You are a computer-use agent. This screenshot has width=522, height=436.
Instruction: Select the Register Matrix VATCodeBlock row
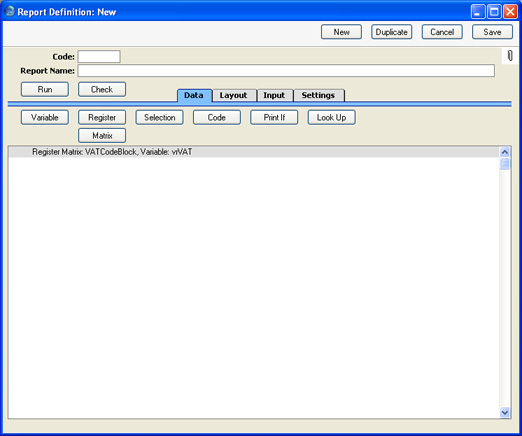254,152
